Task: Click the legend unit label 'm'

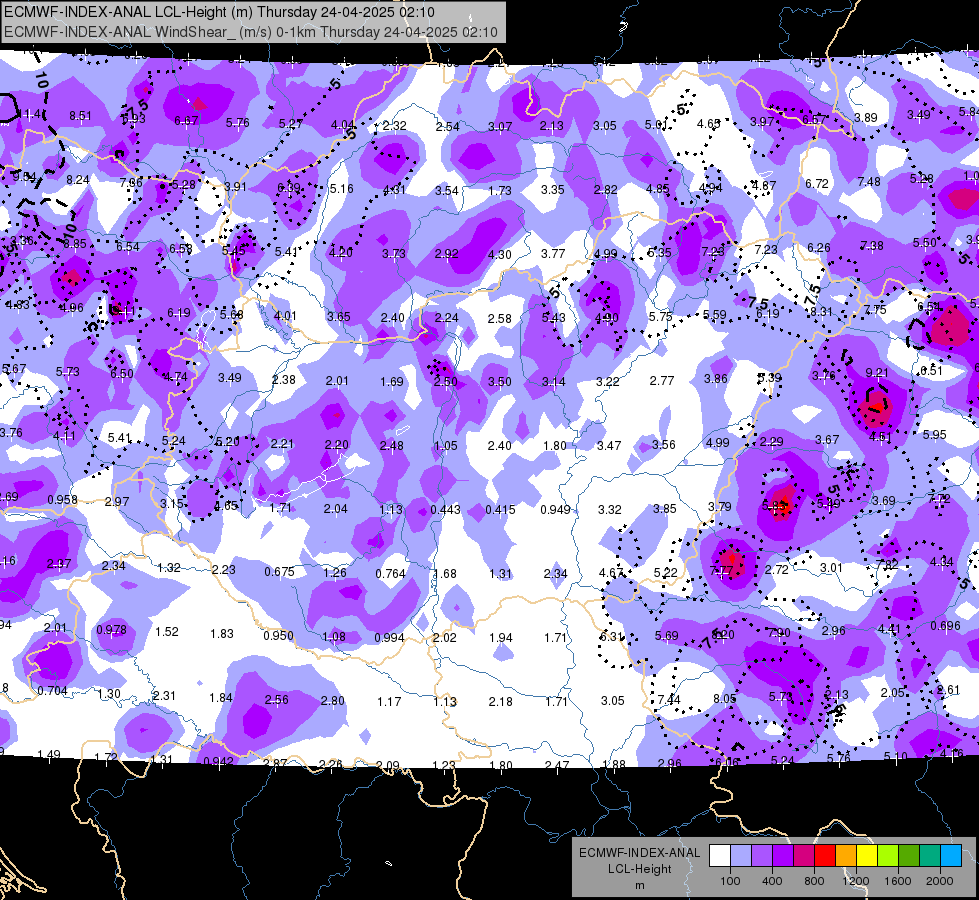Action: 639,886
